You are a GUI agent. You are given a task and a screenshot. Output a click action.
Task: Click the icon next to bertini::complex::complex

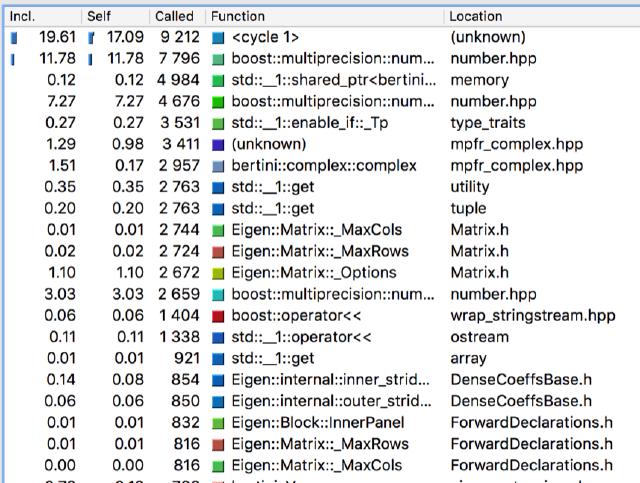[218, 167]
